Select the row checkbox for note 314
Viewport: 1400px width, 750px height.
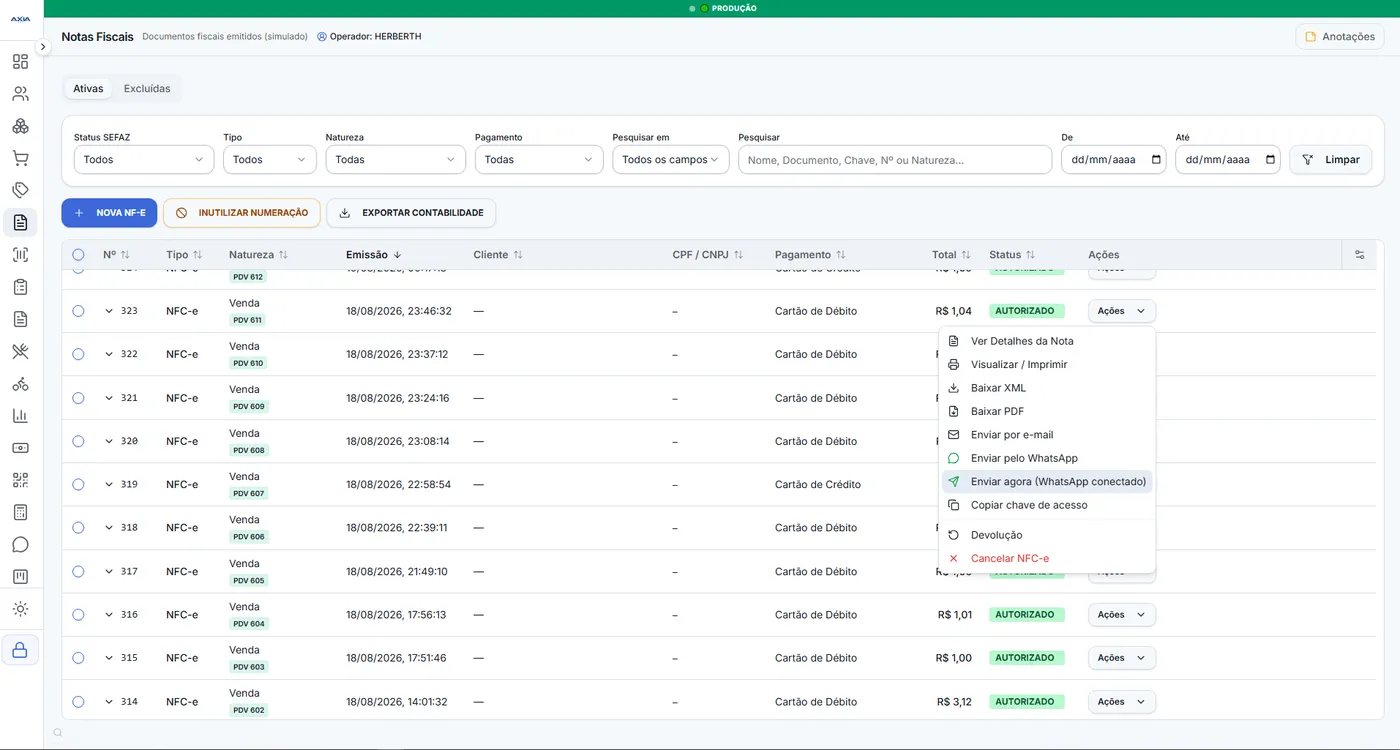pos(78,702)
